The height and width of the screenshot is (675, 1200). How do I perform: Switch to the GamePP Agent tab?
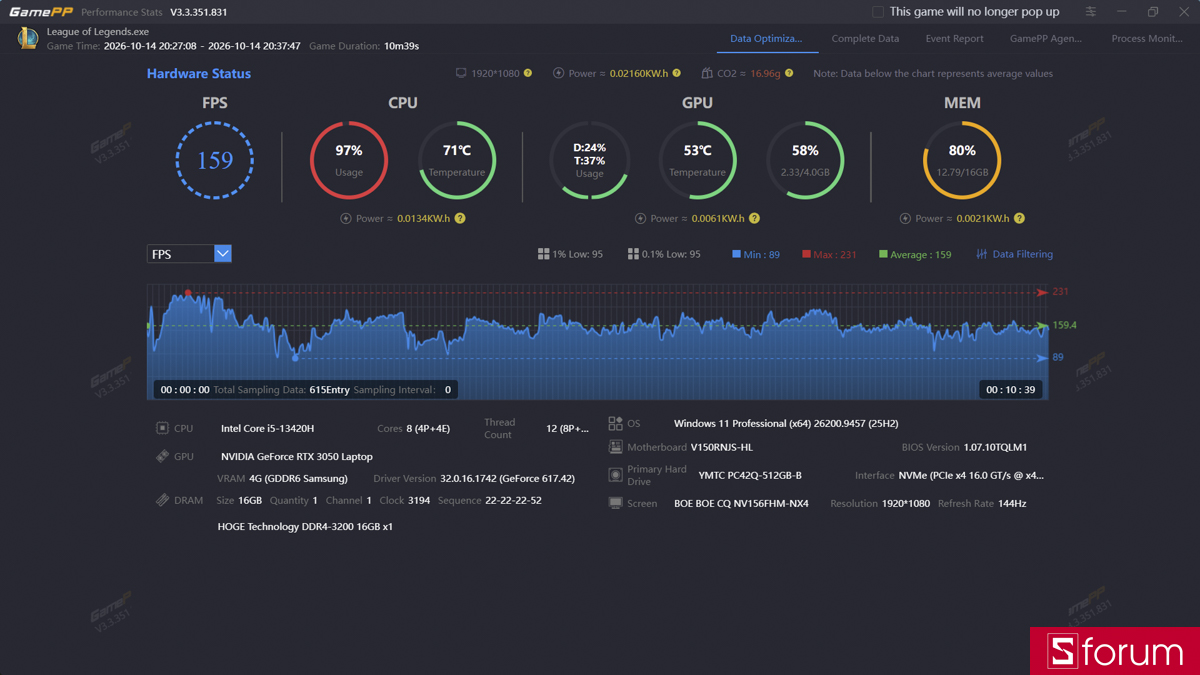point(1046,39)
